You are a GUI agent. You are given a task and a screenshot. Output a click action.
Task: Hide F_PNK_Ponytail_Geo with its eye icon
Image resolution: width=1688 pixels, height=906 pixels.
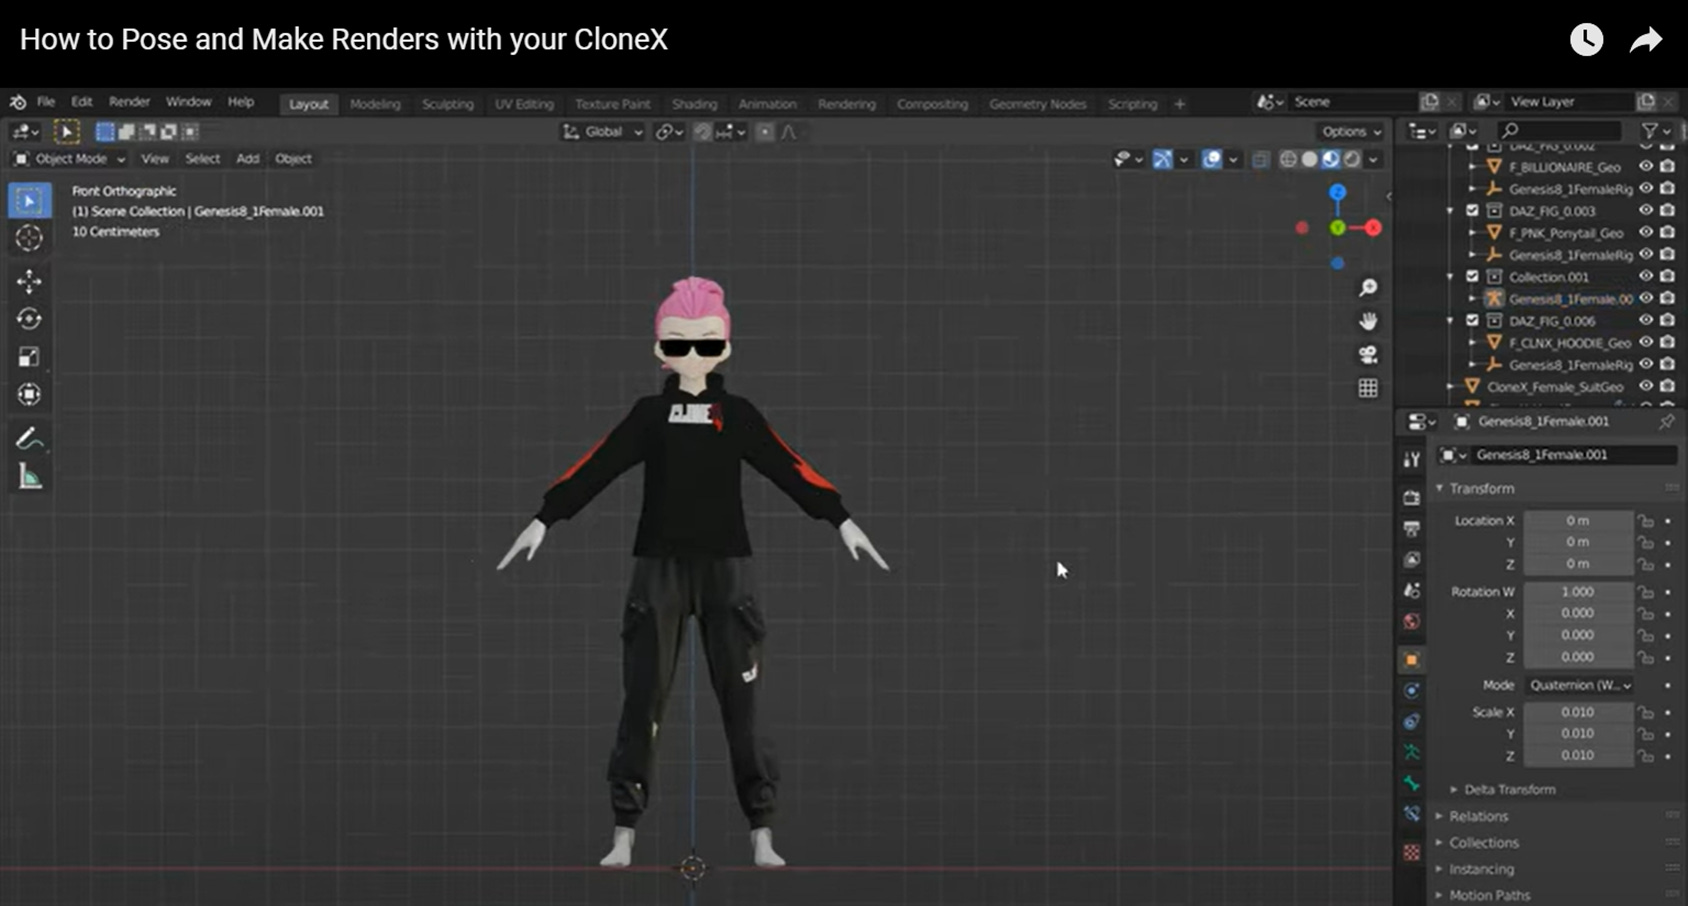click(1645, 233)
